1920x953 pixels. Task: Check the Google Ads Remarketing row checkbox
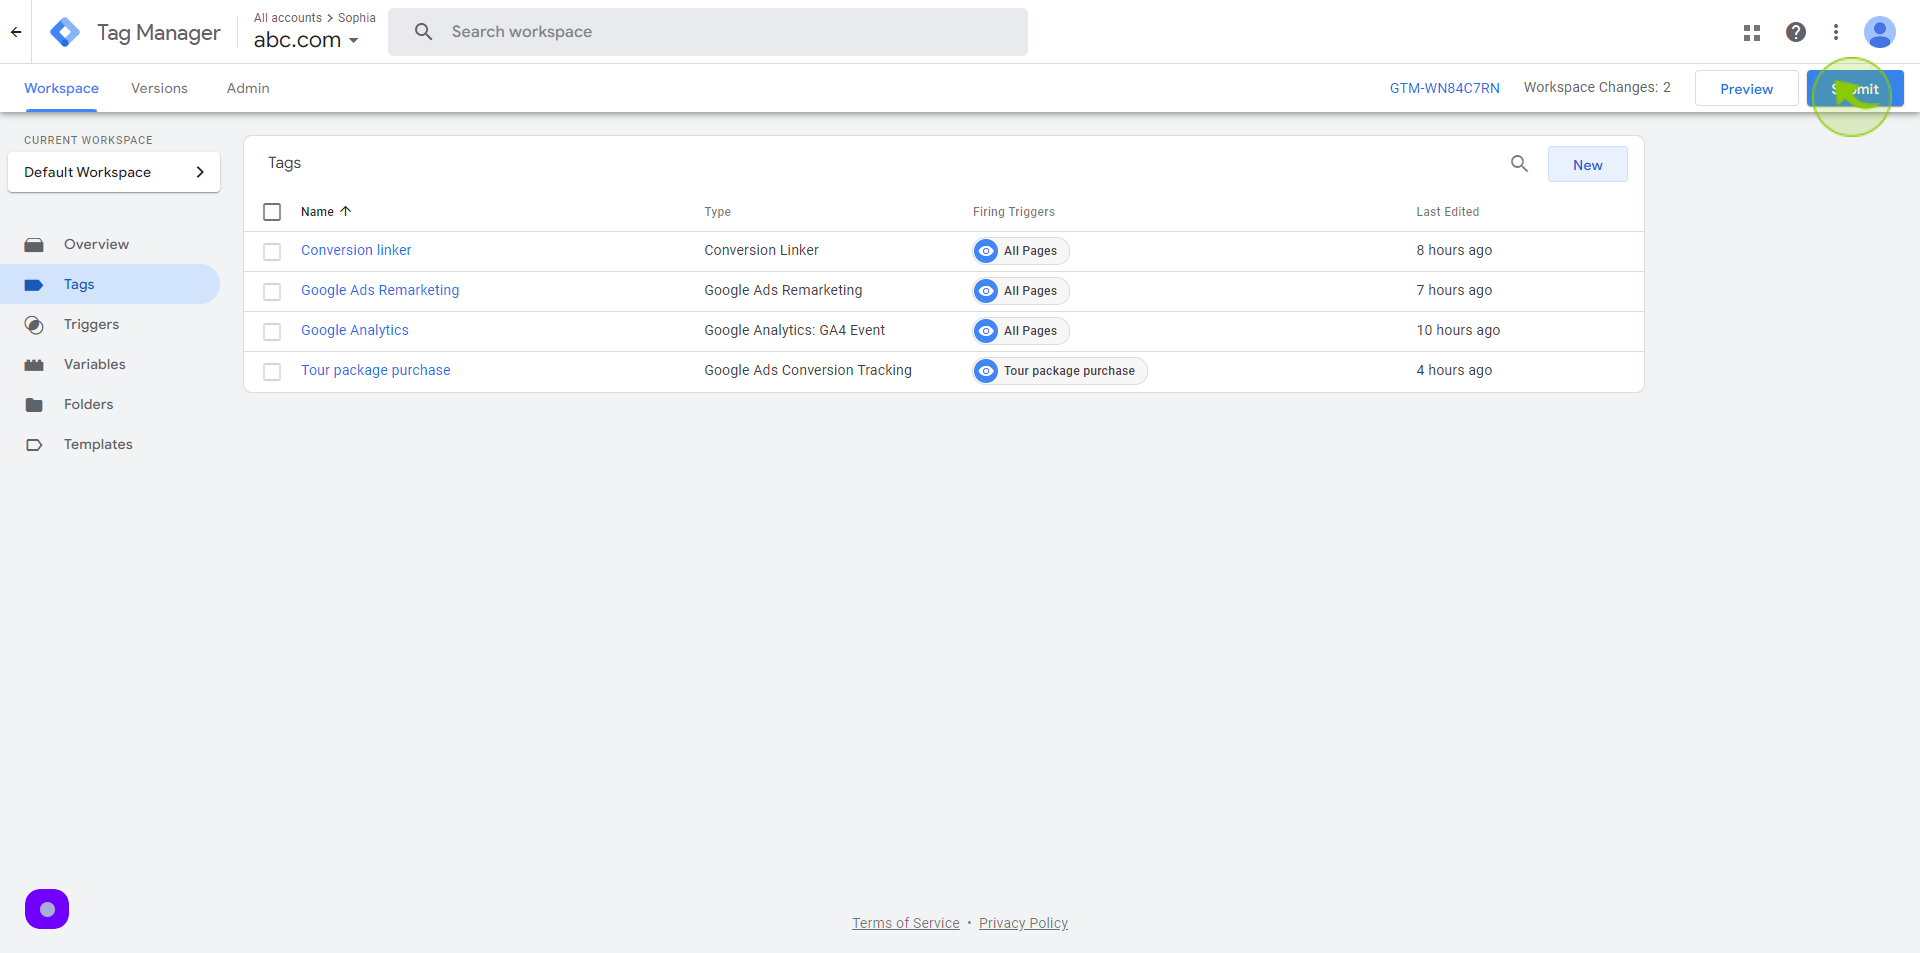[272, 291]
